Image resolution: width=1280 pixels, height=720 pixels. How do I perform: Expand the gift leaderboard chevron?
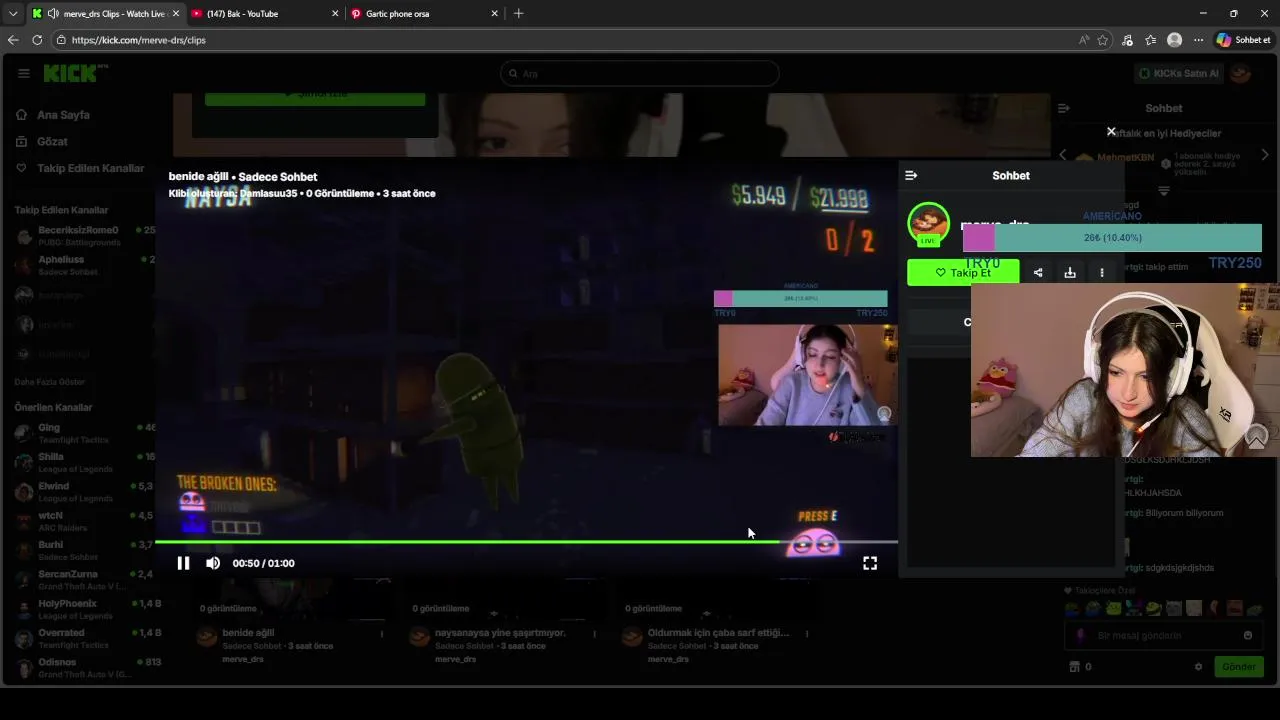(x=1163, y=190)
